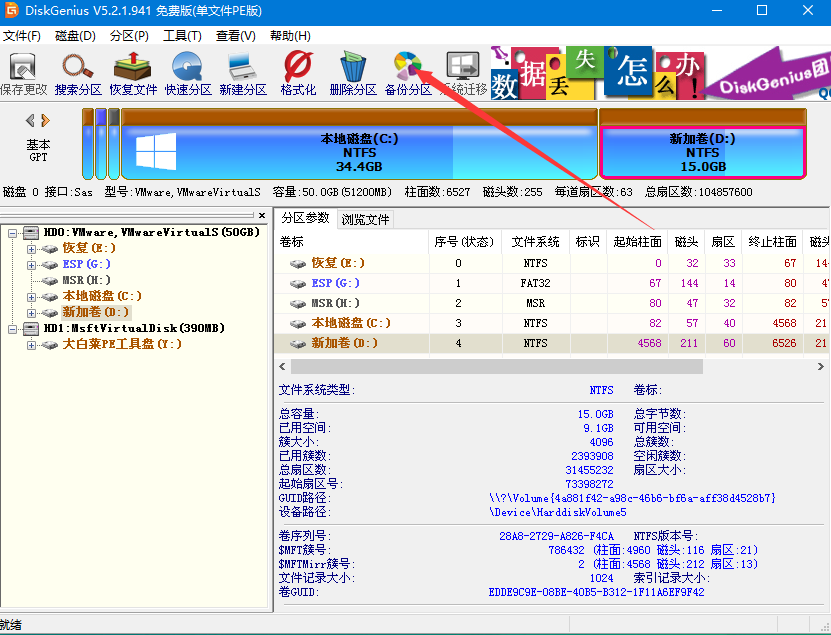Click the 序号(状态) column header
This screenshot has width=831, height=635.
point(464,242)
